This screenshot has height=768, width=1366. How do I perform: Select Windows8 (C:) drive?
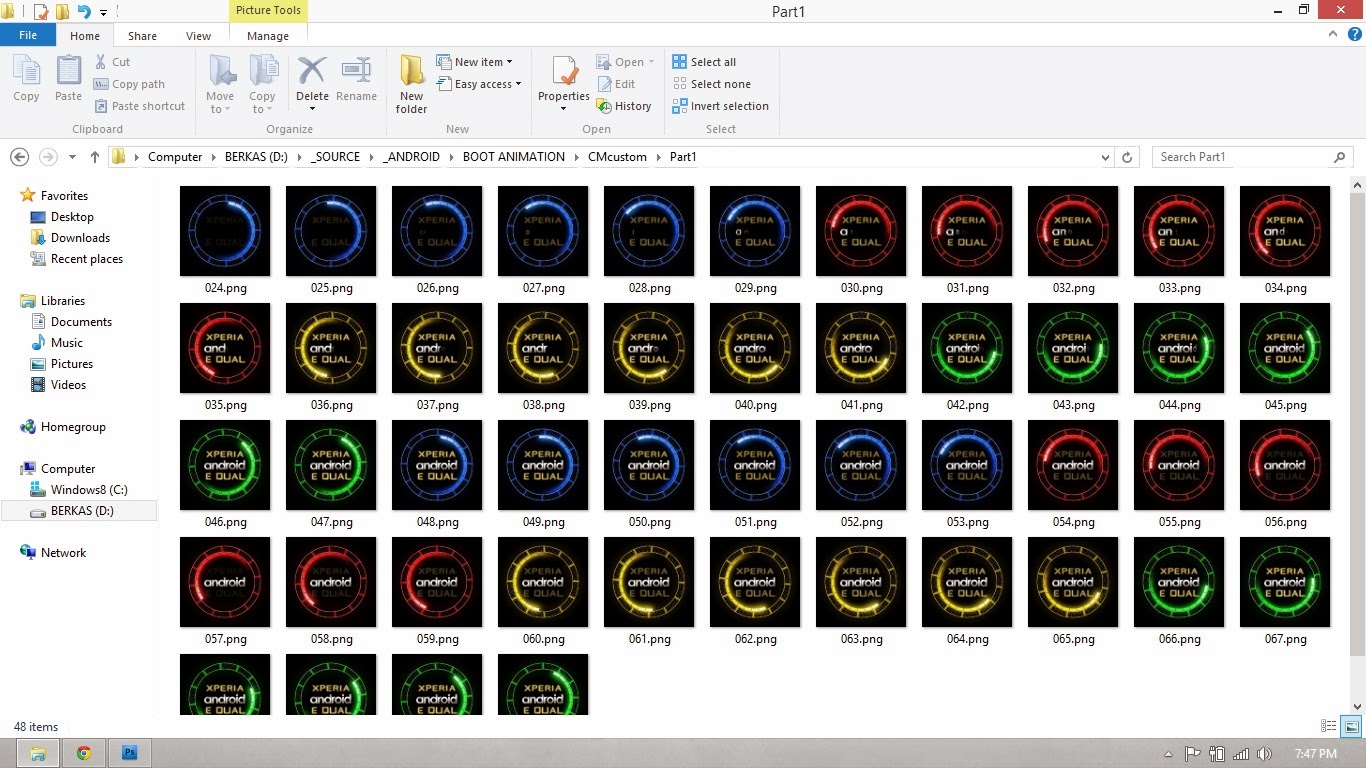click(89, 490)
